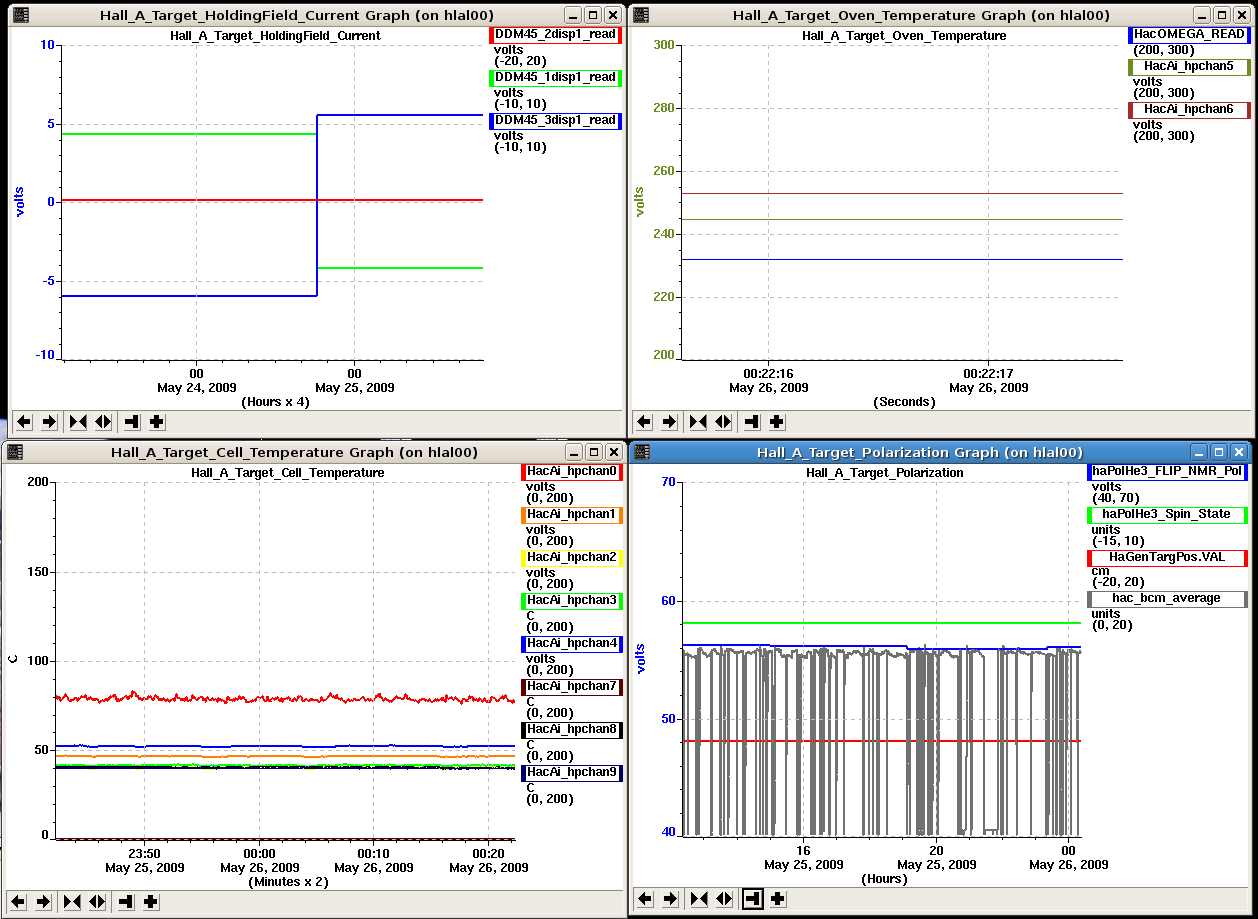Toggle auto-scroll icon in HoldingField_Current window
Image resolution: width=1258 pixels, height=919 pixels.
[131, 422]
